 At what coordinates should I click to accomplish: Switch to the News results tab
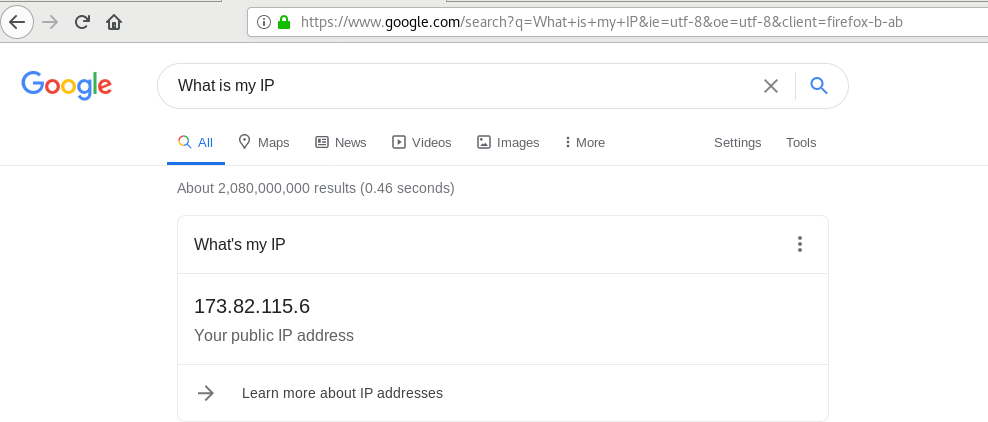[341, 143]
